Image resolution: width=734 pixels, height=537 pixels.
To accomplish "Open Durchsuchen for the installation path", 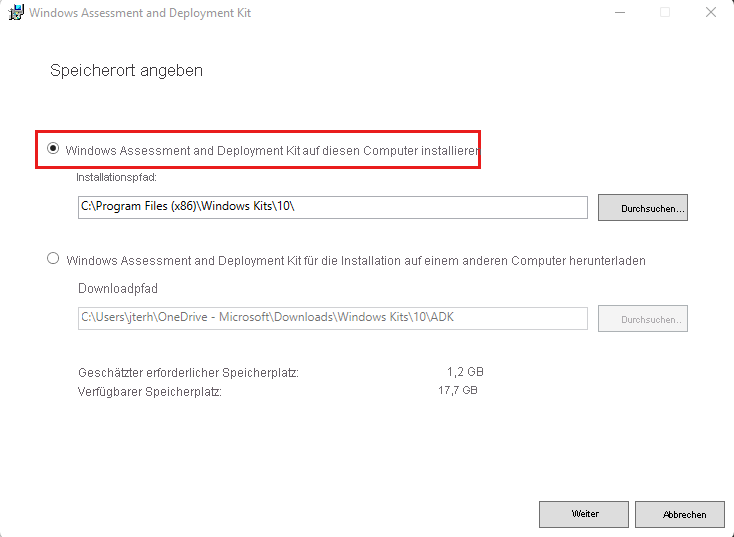I will (643, 207).
